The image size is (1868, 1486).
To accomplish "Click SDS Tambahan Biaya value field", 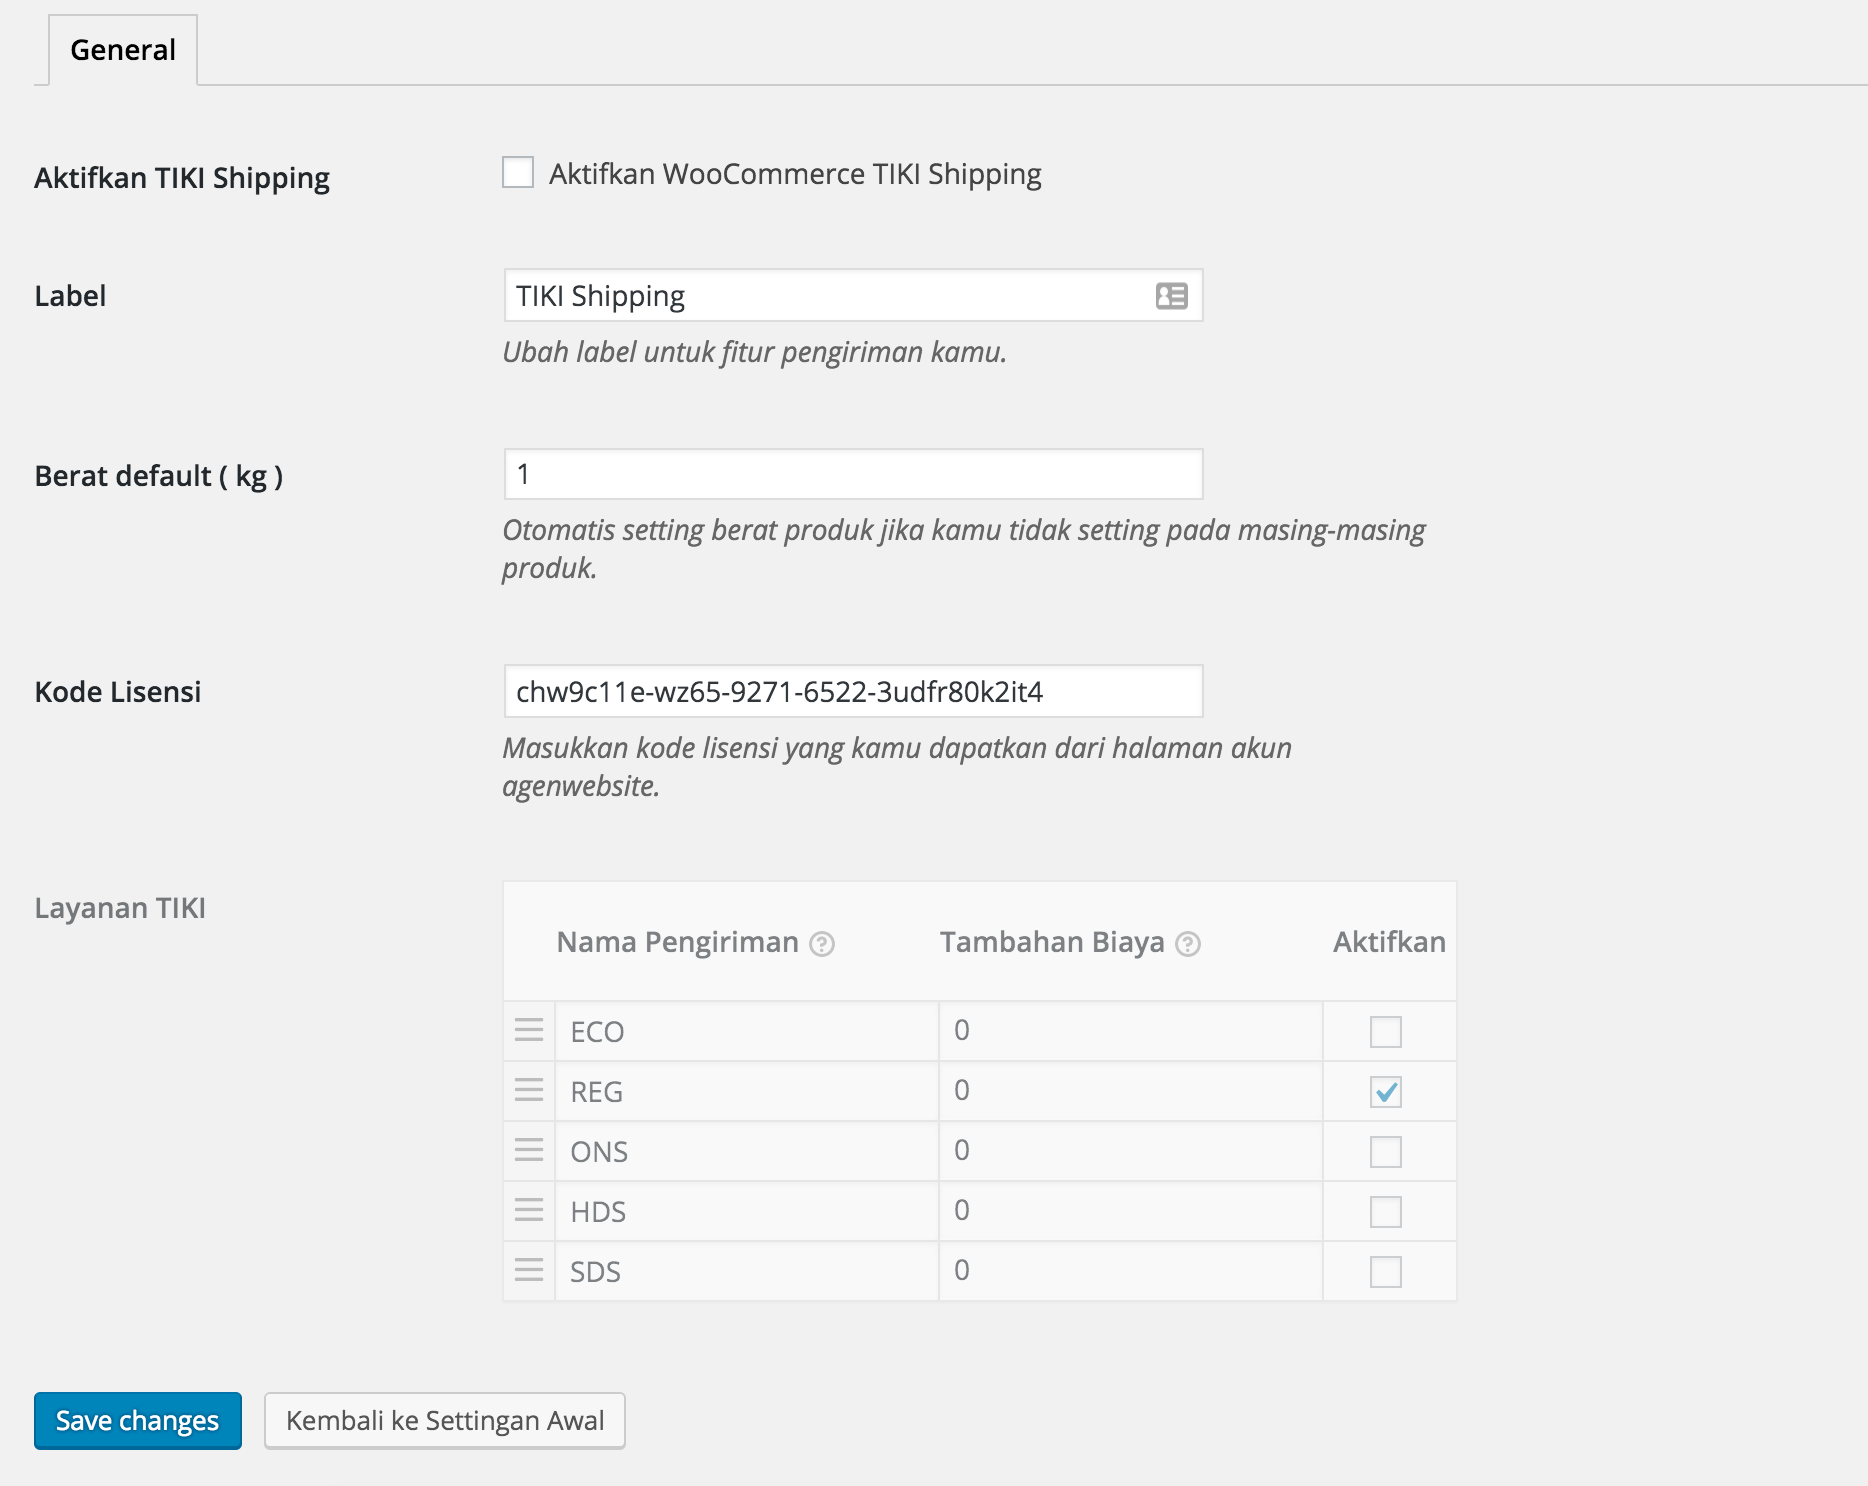I will point(1131,1271).
